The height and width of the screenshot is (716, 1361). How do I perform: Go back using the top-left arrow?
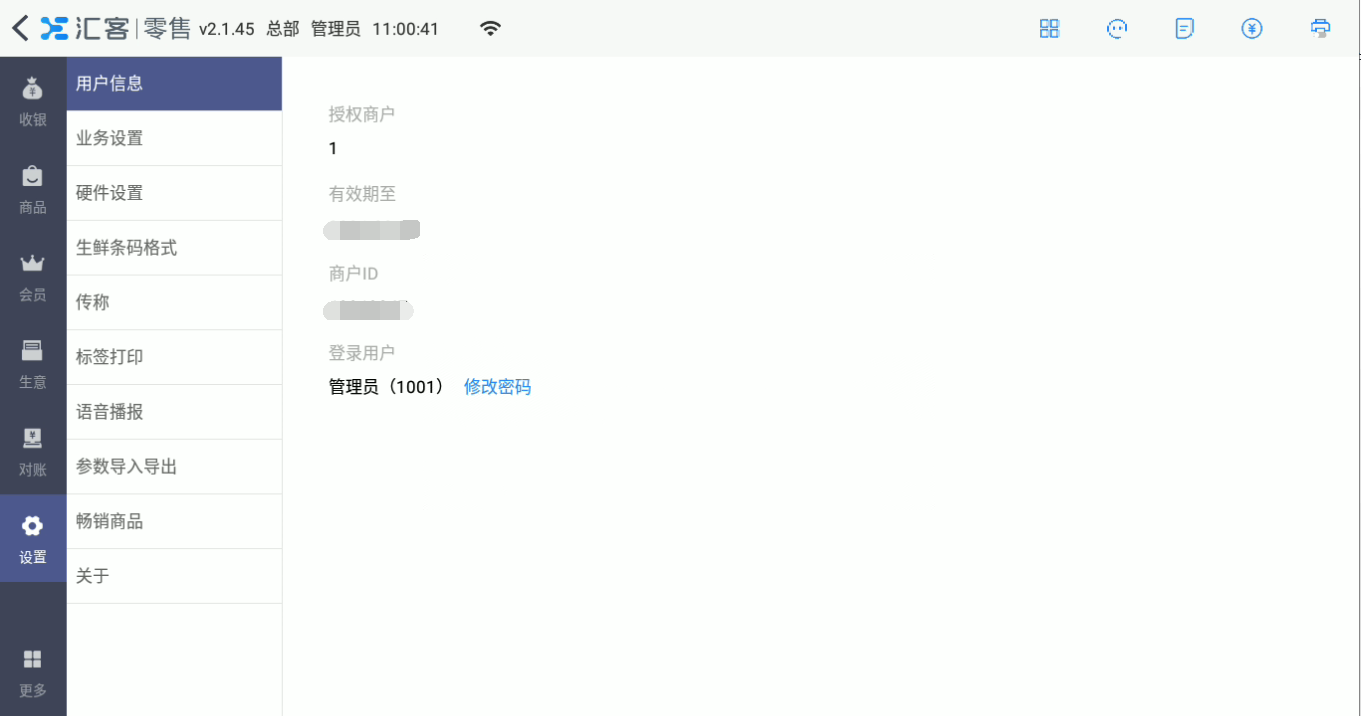coord(20,28)
